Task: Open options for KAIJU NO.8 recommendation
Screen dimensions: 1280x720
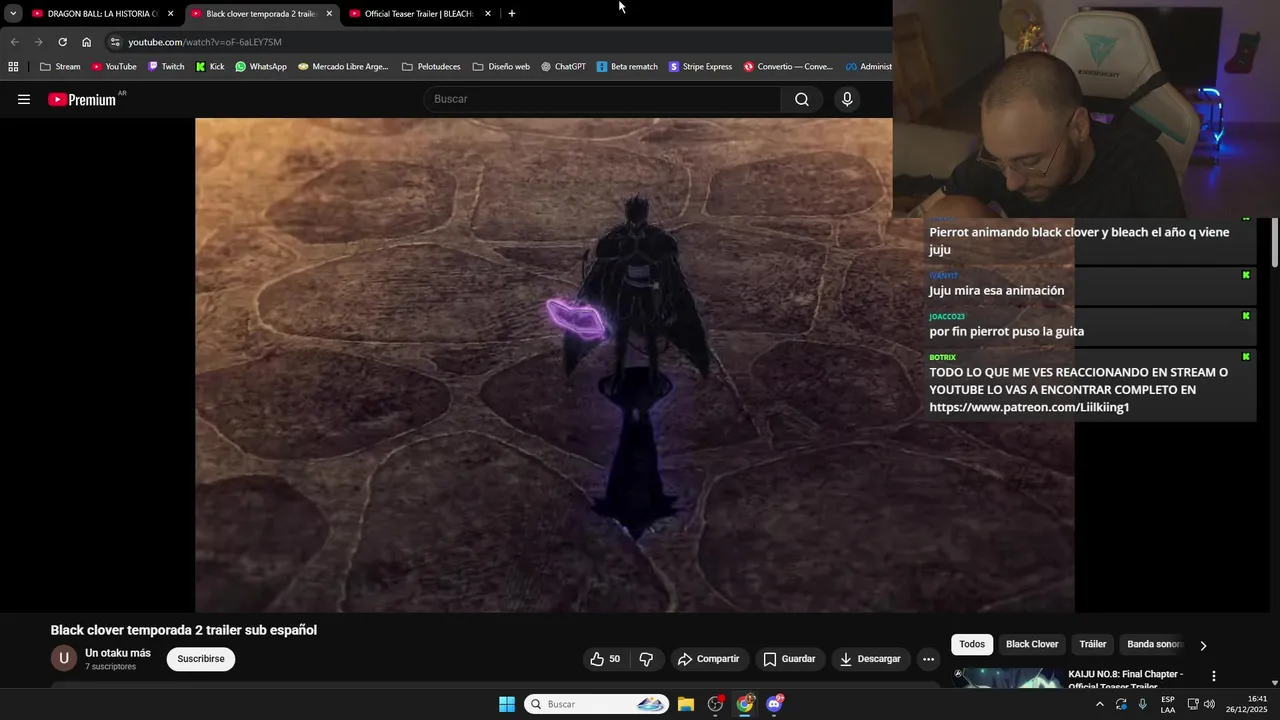Action: (1214, 676)
